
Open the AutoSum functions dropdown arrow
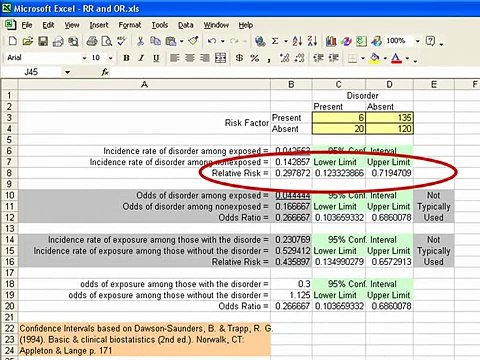286,41
